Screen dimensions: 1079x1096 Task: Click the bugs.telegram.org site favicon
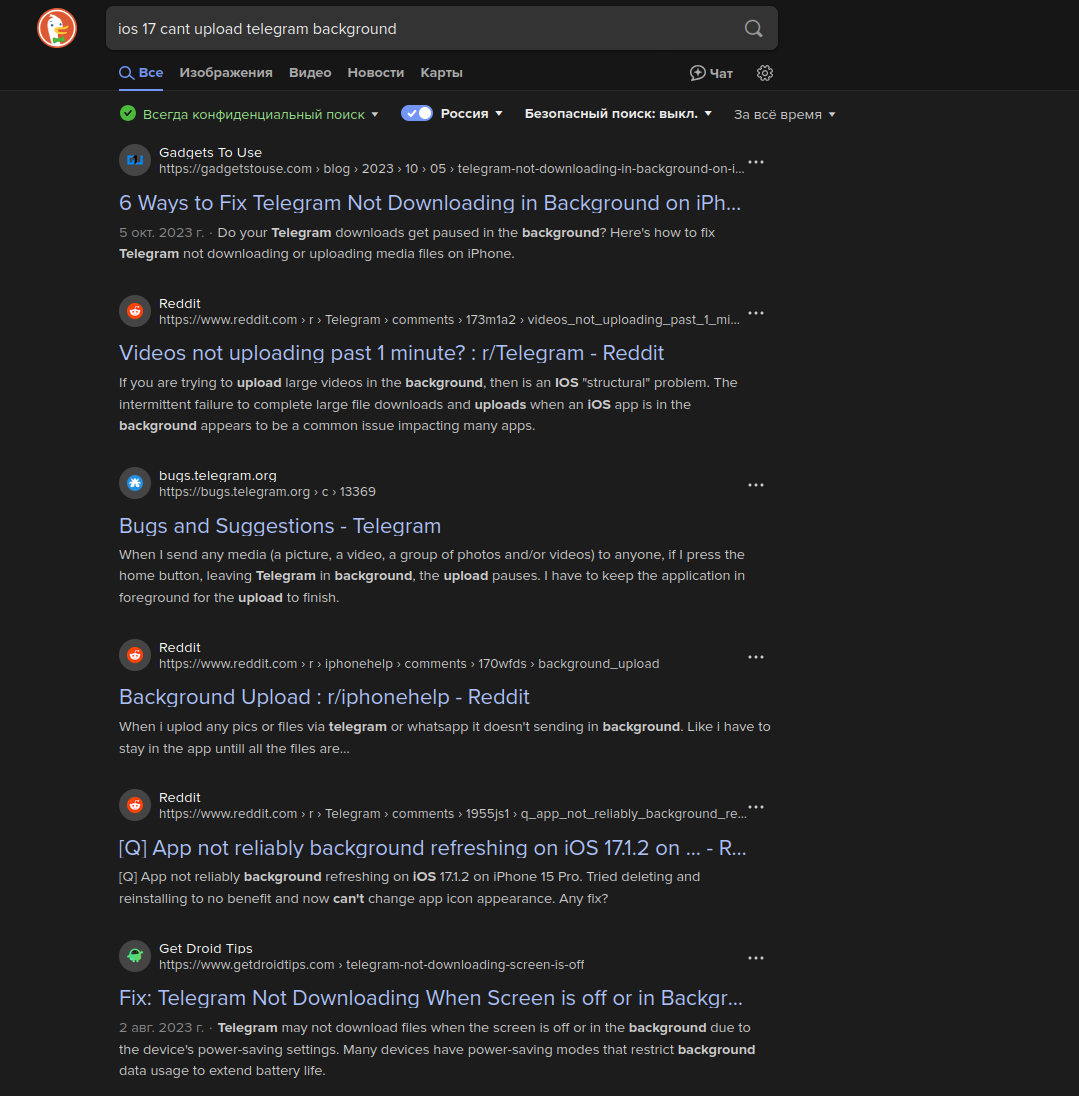135,483
